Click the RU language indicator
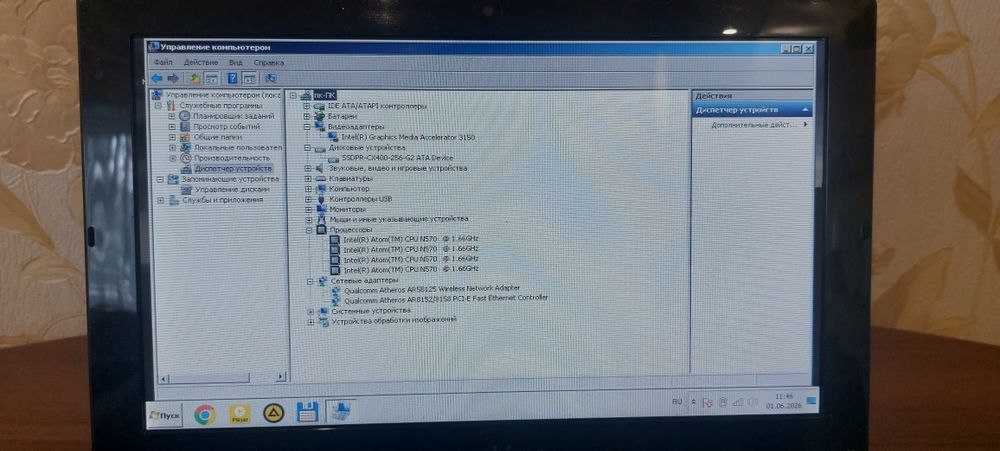Image resolution: width=1000 pixels, height=451 pixels. tap(677, 401)
